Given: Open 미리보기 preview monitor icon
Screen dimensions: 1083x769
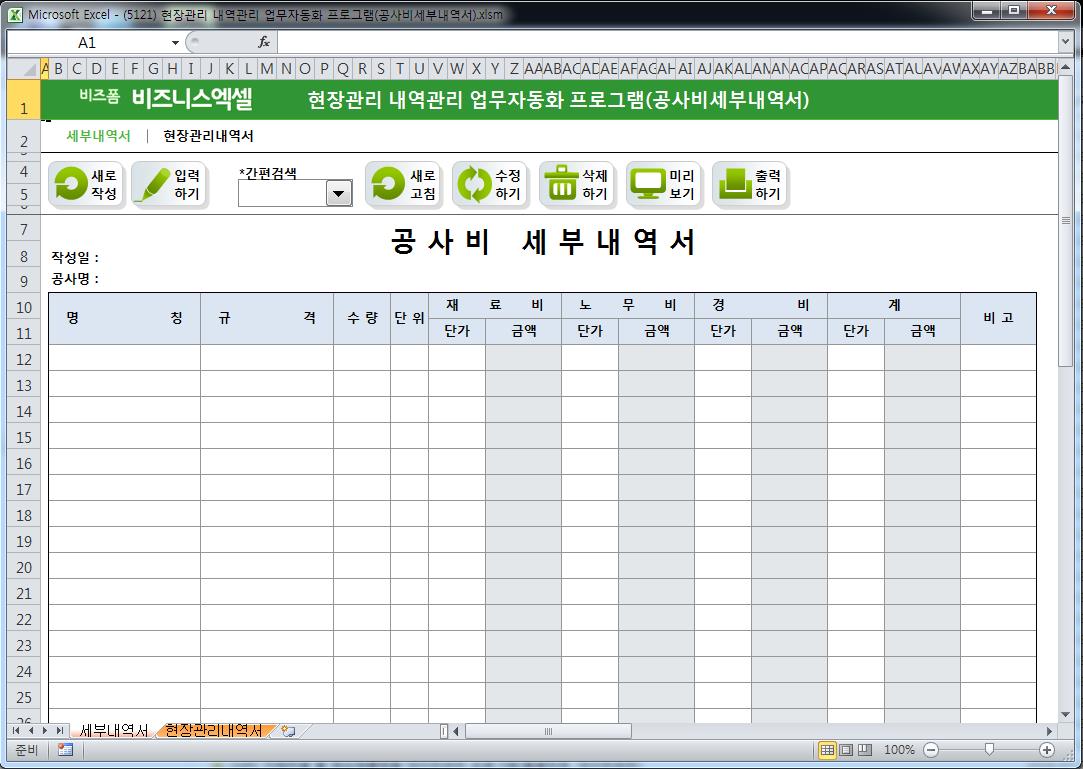Looking at the screenshot, I should point(664,185).
